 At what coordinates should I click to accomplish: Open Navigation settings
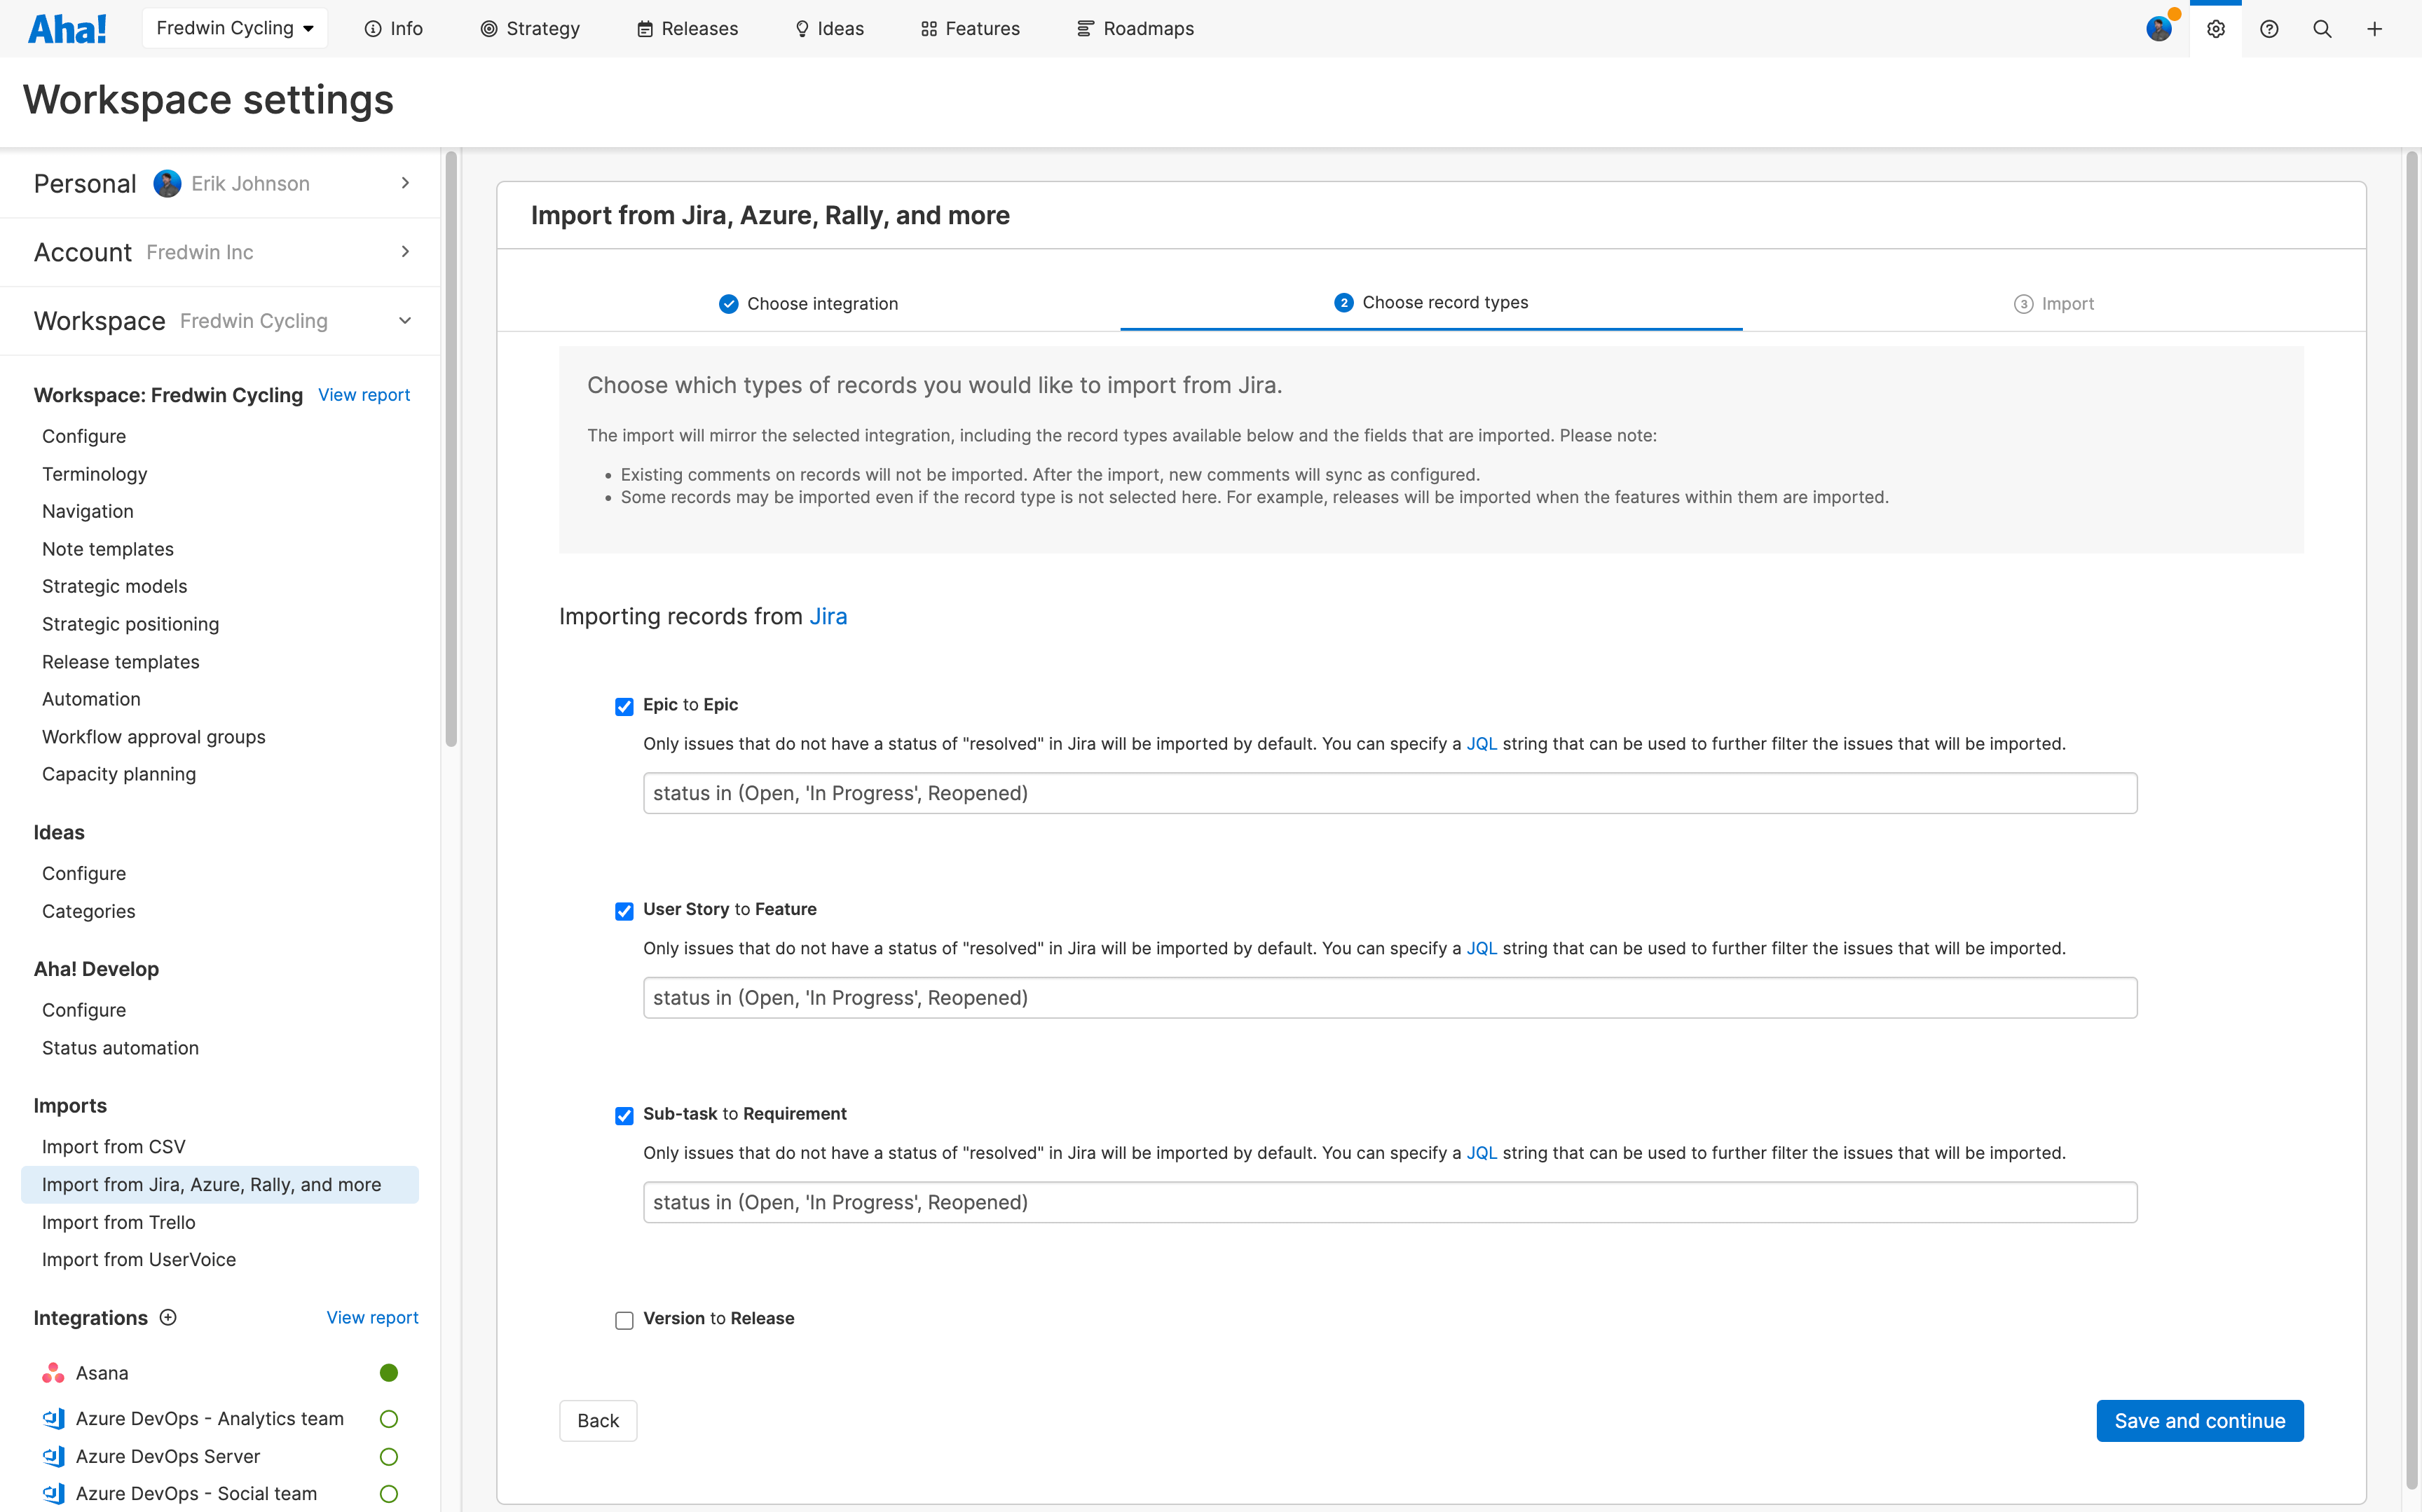[88, 511]
